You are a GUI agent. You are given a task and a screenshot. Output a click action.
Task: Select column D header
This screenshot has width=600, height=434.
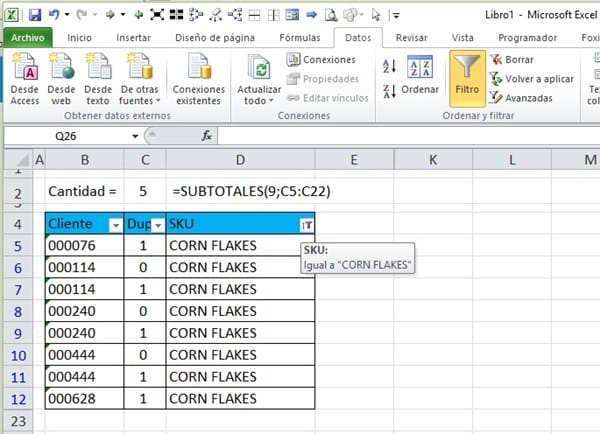(240, 160)
